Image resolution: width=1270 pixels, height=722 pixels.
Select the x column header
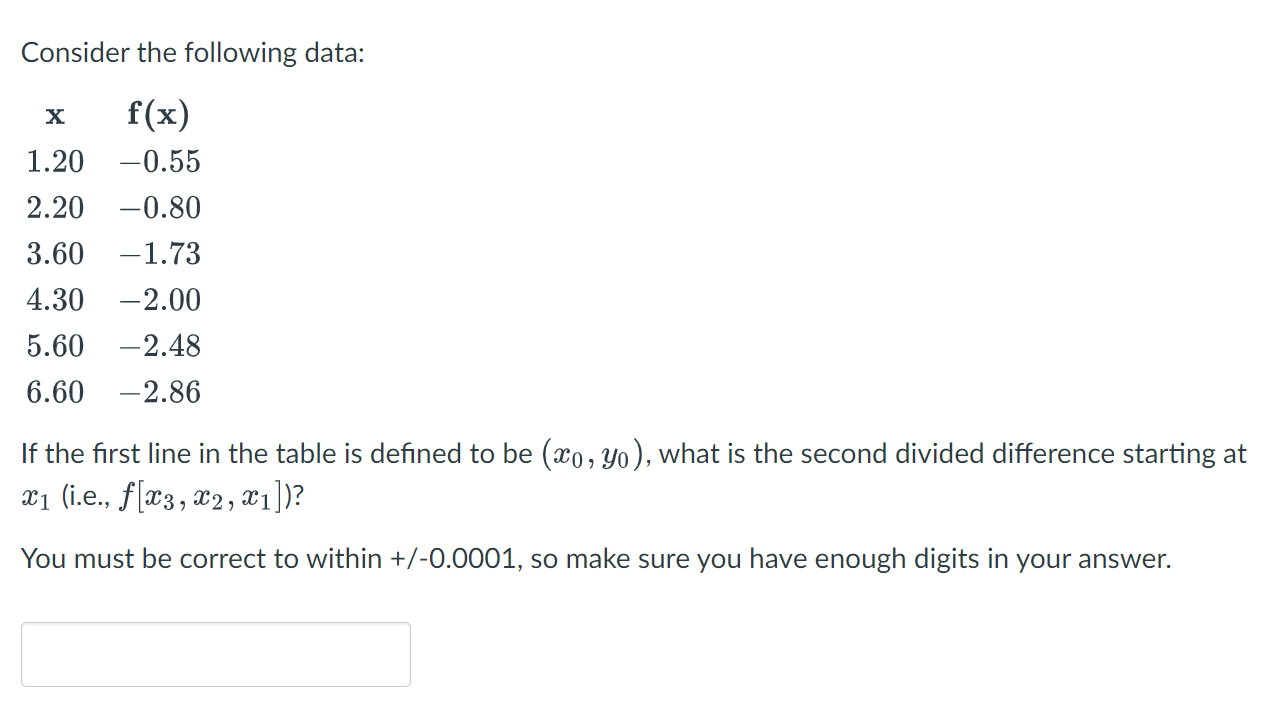coord(55,115)
